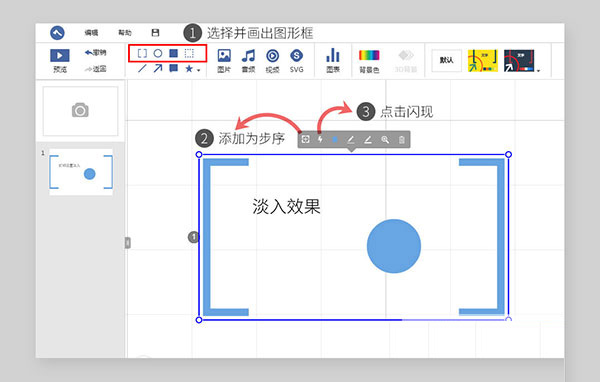Select the dashed invisible frame tool
600x382 pixels.
pos(189,53)
